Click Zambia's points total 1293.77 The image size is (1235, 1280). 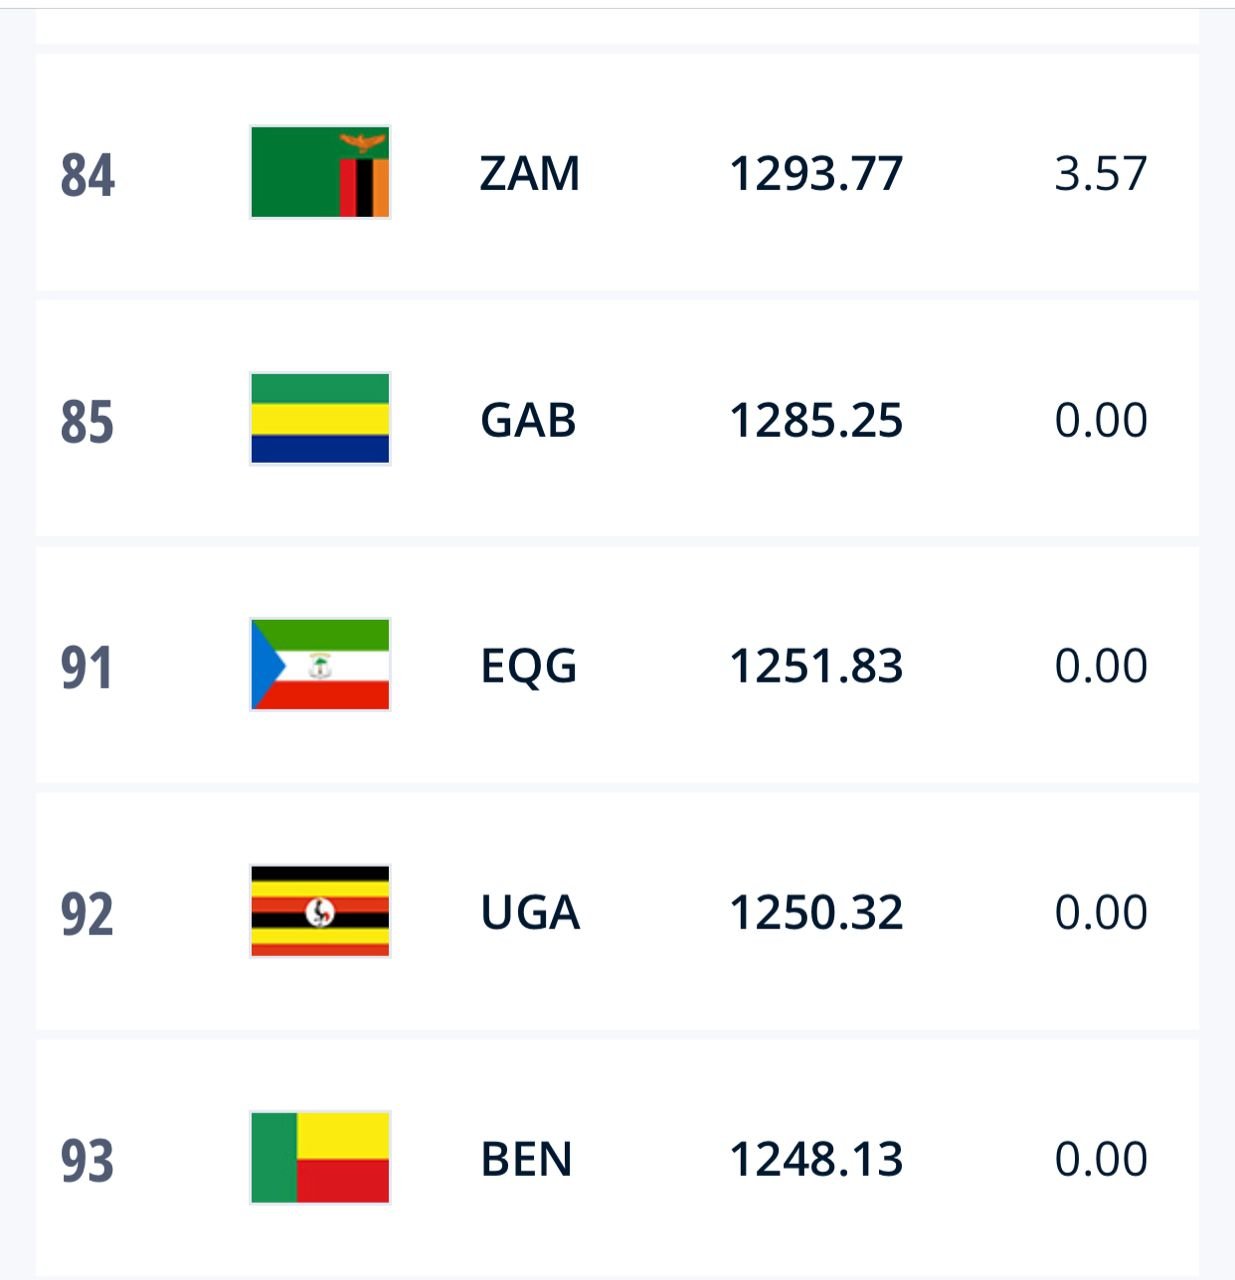(x=816, y=173)
